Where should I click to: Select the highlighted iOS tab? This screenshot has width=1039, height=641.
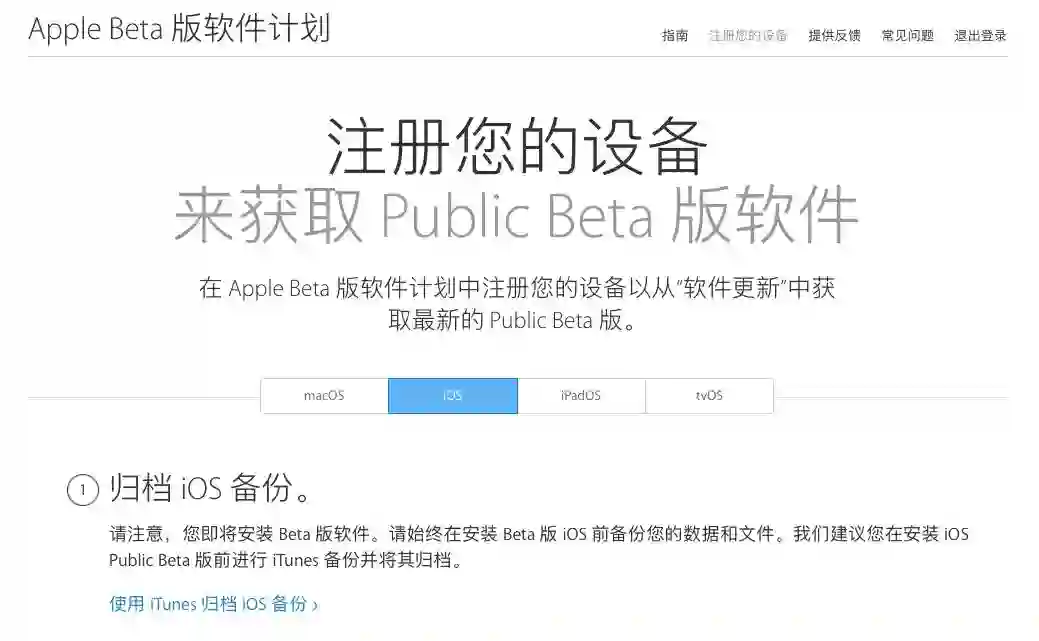pyautogui.click(x=453, y=396)
